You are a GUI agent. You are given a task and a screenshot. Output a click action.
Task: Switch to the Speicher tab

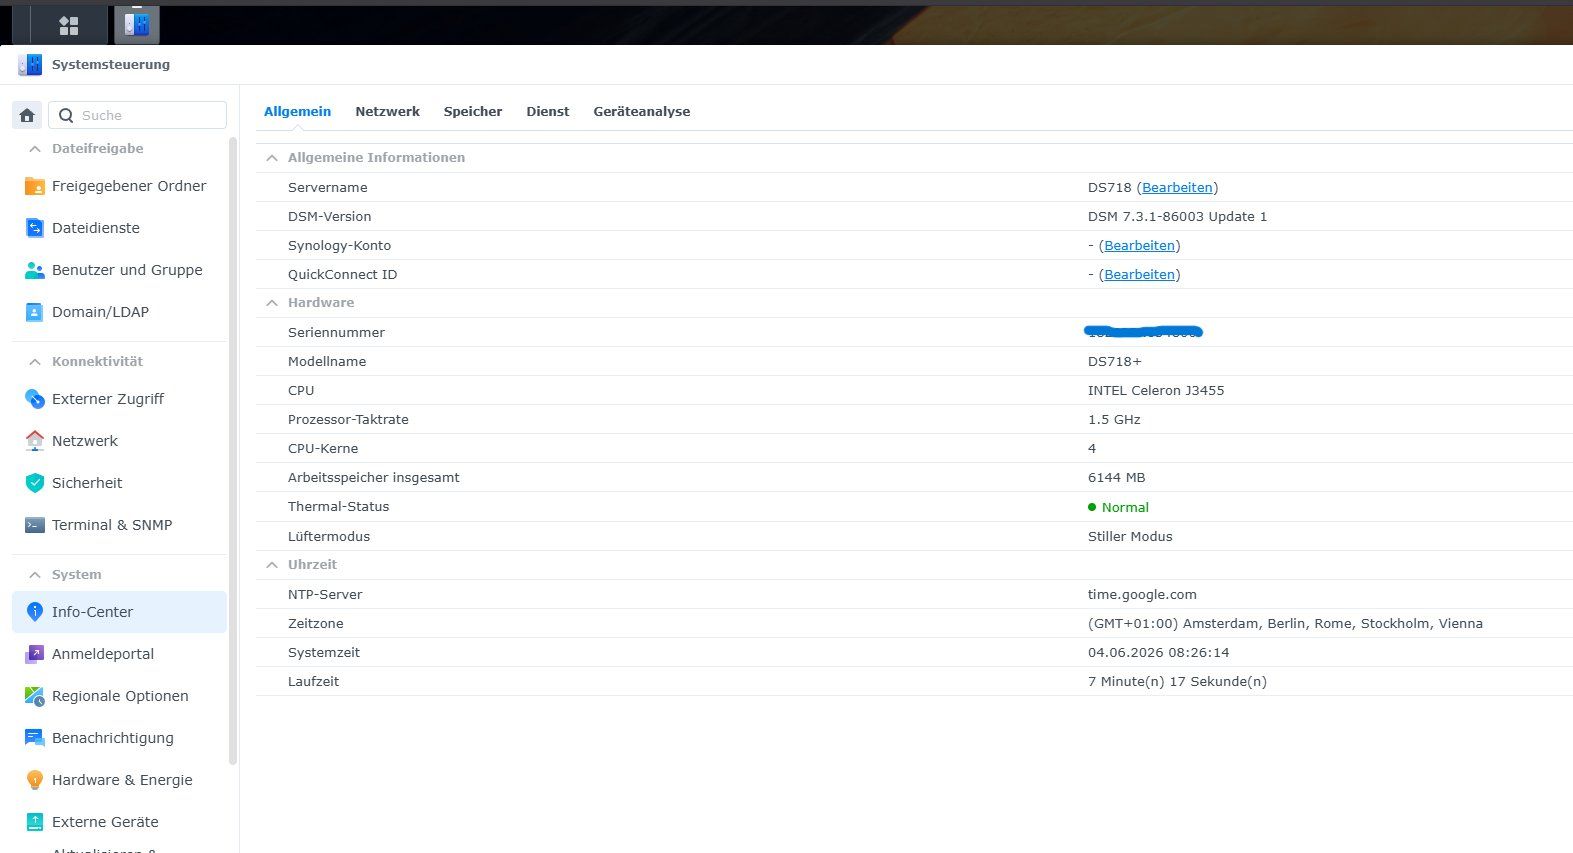473,112
